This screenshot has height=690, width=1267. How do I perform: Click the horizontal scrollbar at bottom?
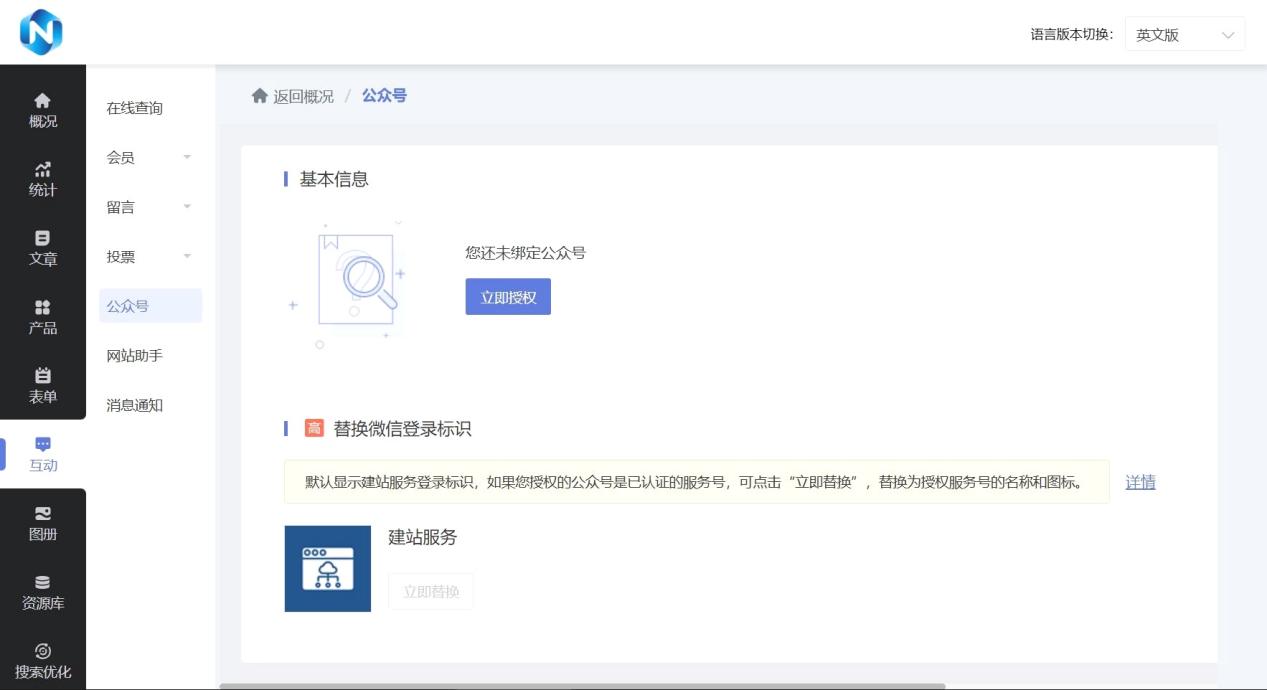pyautogui.click(x=582, y=686)
